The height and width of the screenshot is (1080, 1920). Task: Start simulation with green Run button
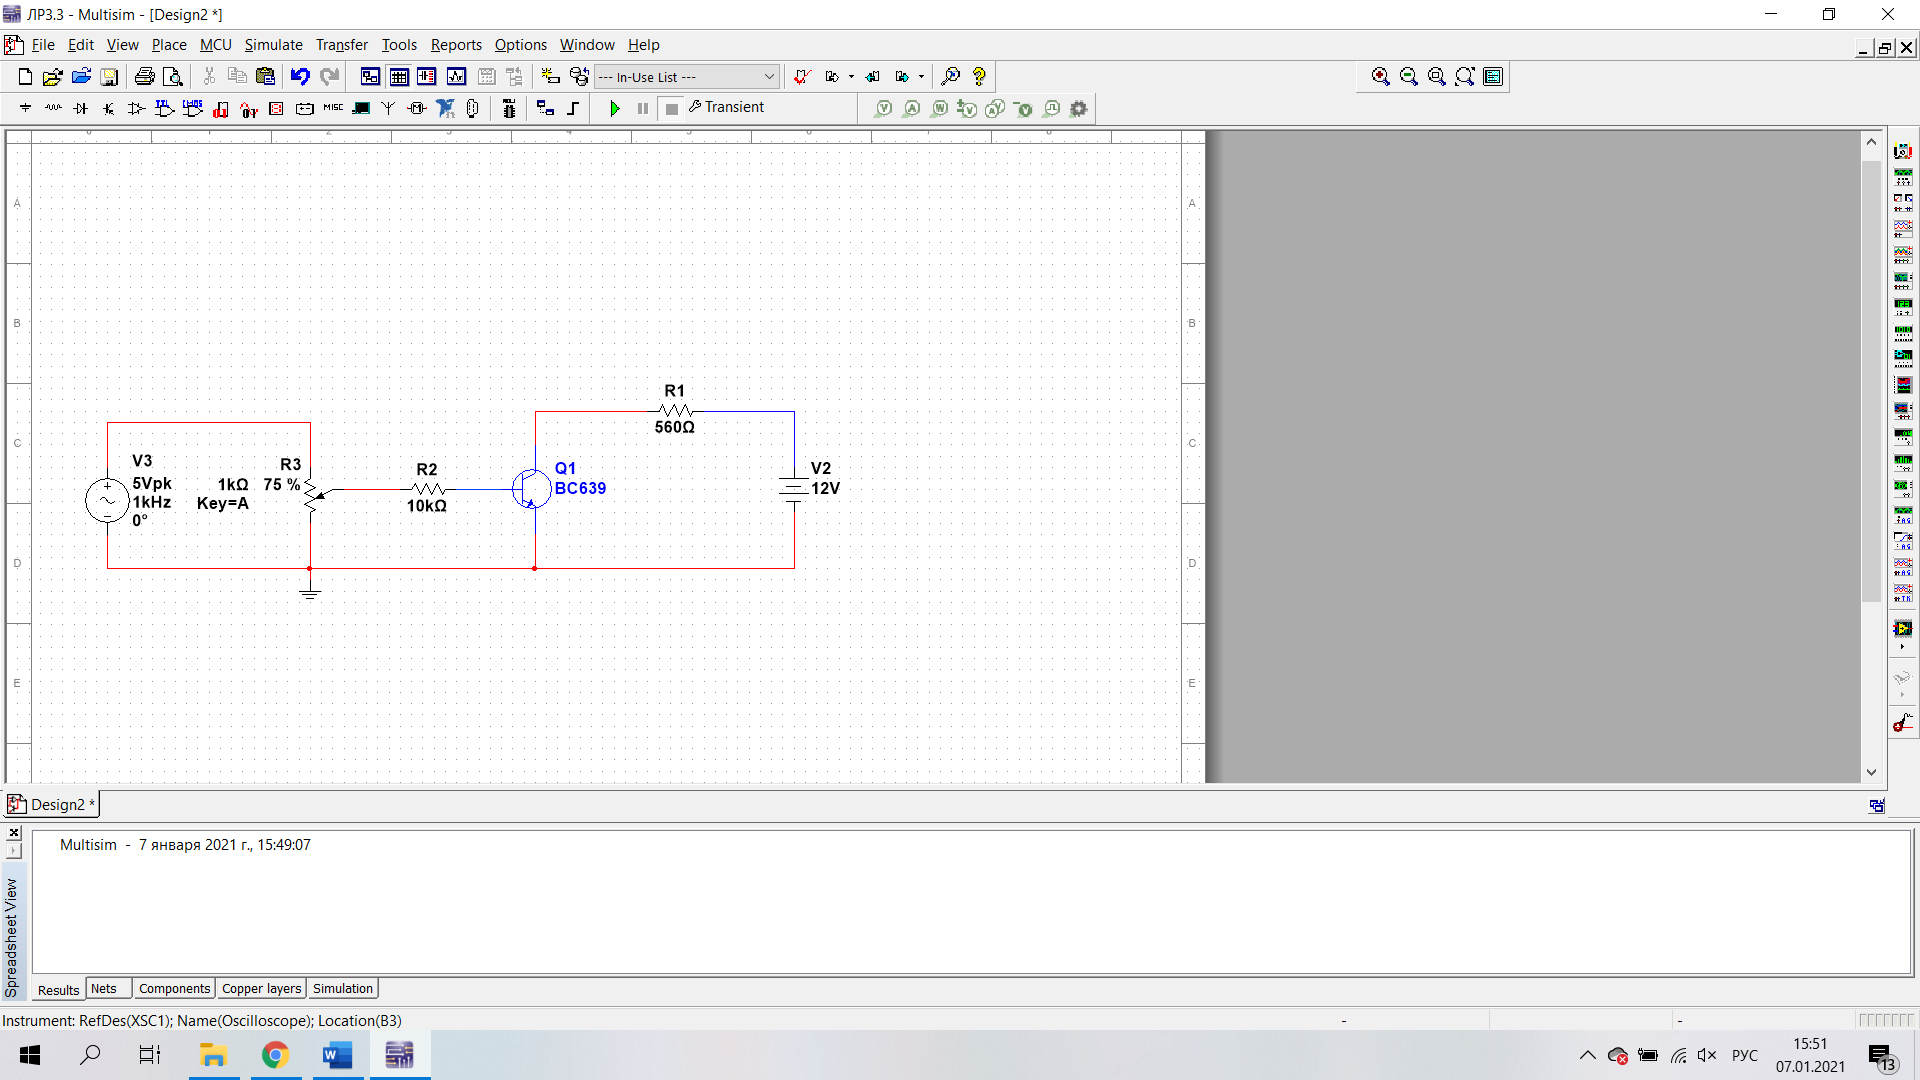[615, 108]
